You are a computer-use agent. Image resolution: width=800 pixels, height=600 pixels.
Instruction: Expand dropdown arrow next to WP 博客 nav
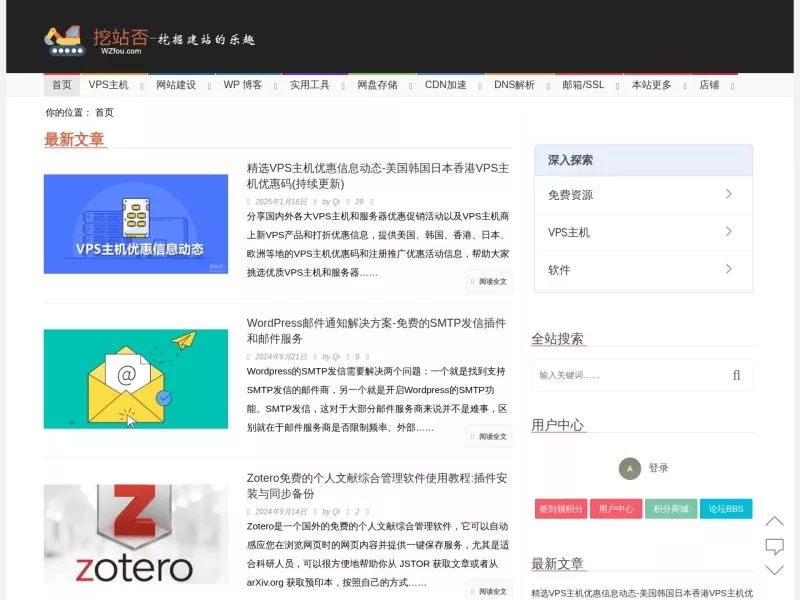tap(276, 86)
